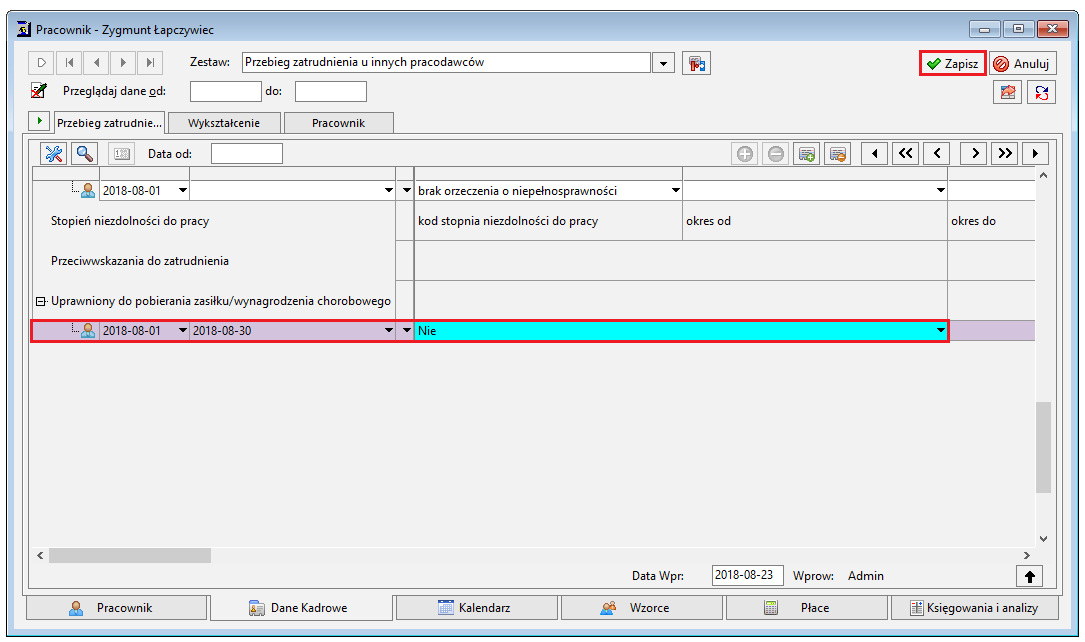Open the bottom Pracownik tab

(x=116, y=608)
